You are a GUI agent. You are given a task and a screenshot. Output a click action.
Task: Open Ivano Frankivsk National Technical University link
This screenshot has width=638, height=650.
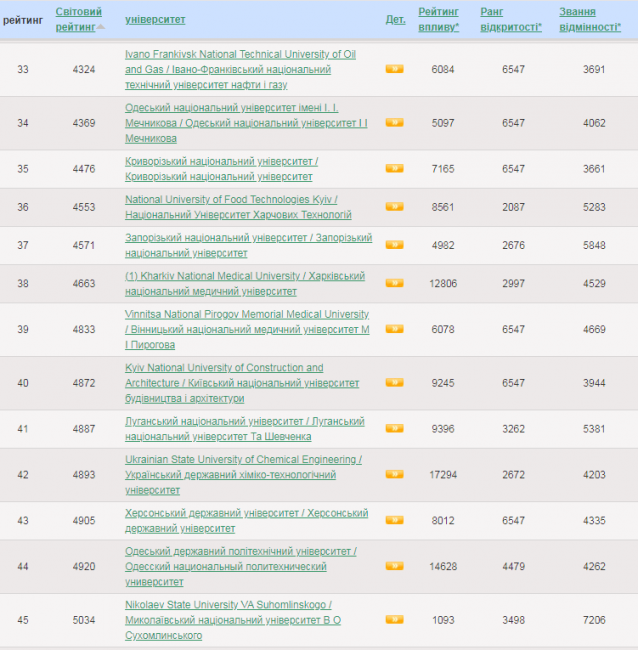(240, 69)
